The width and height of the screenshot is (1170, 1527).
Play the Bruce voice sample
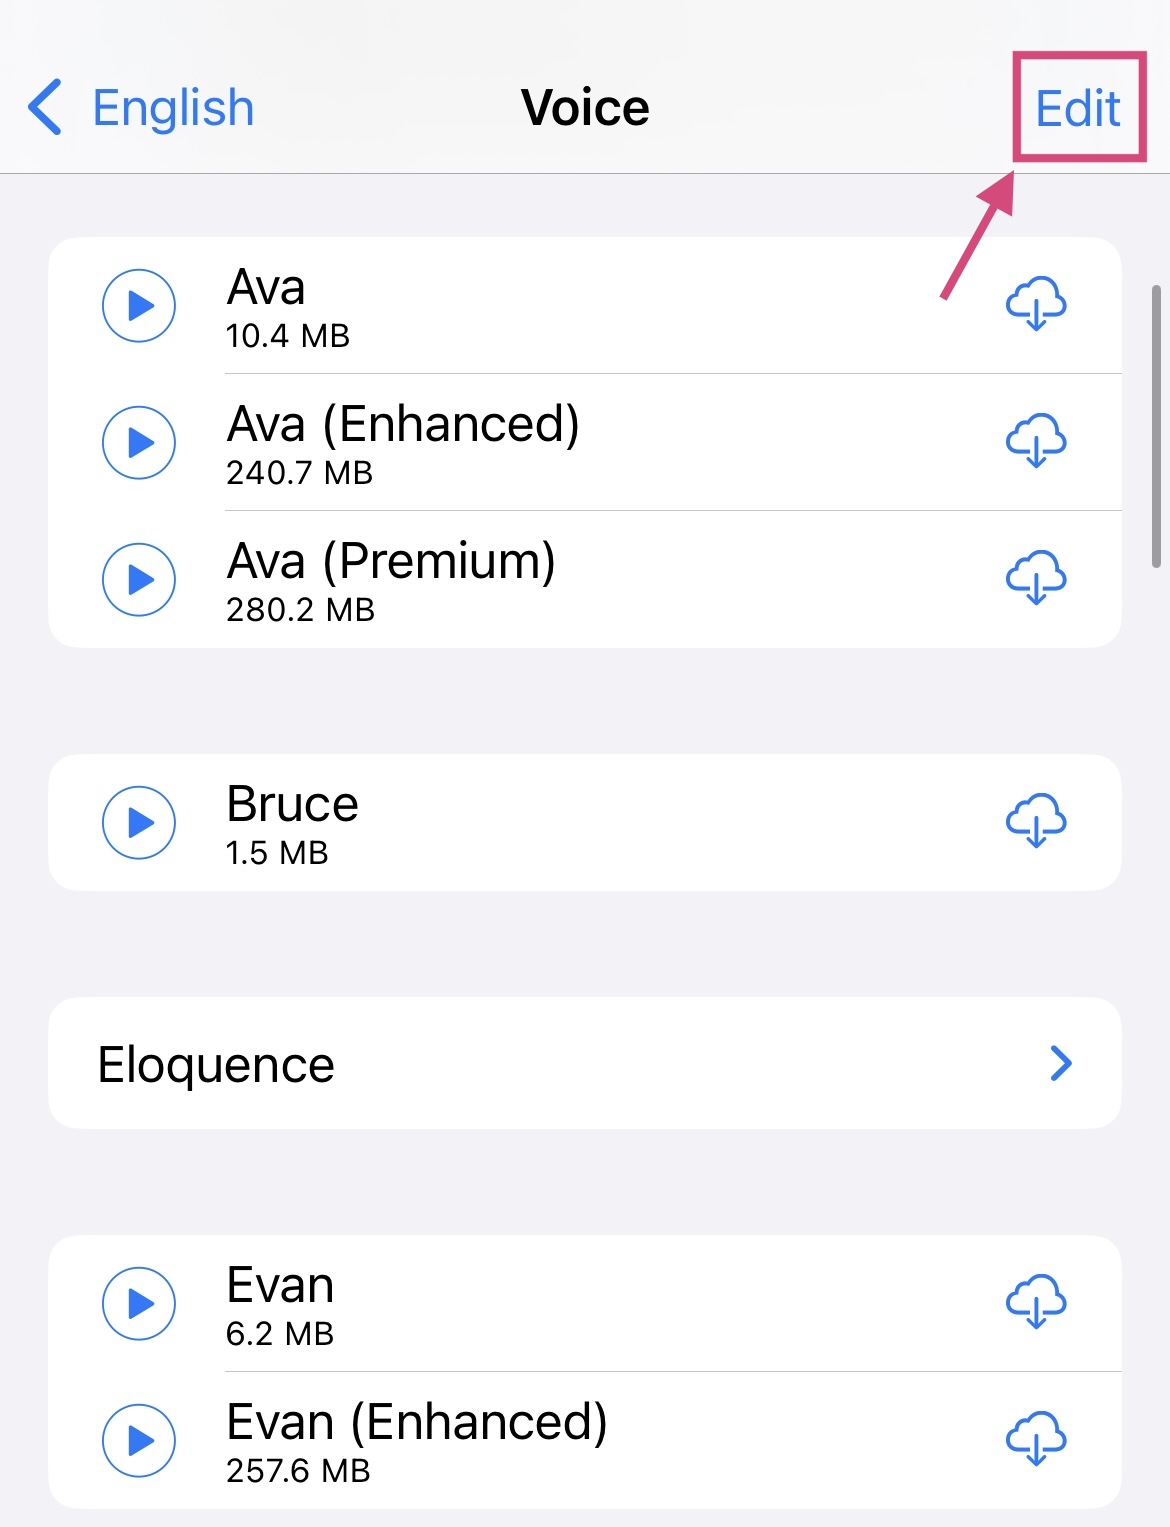(x=139, y=822)
